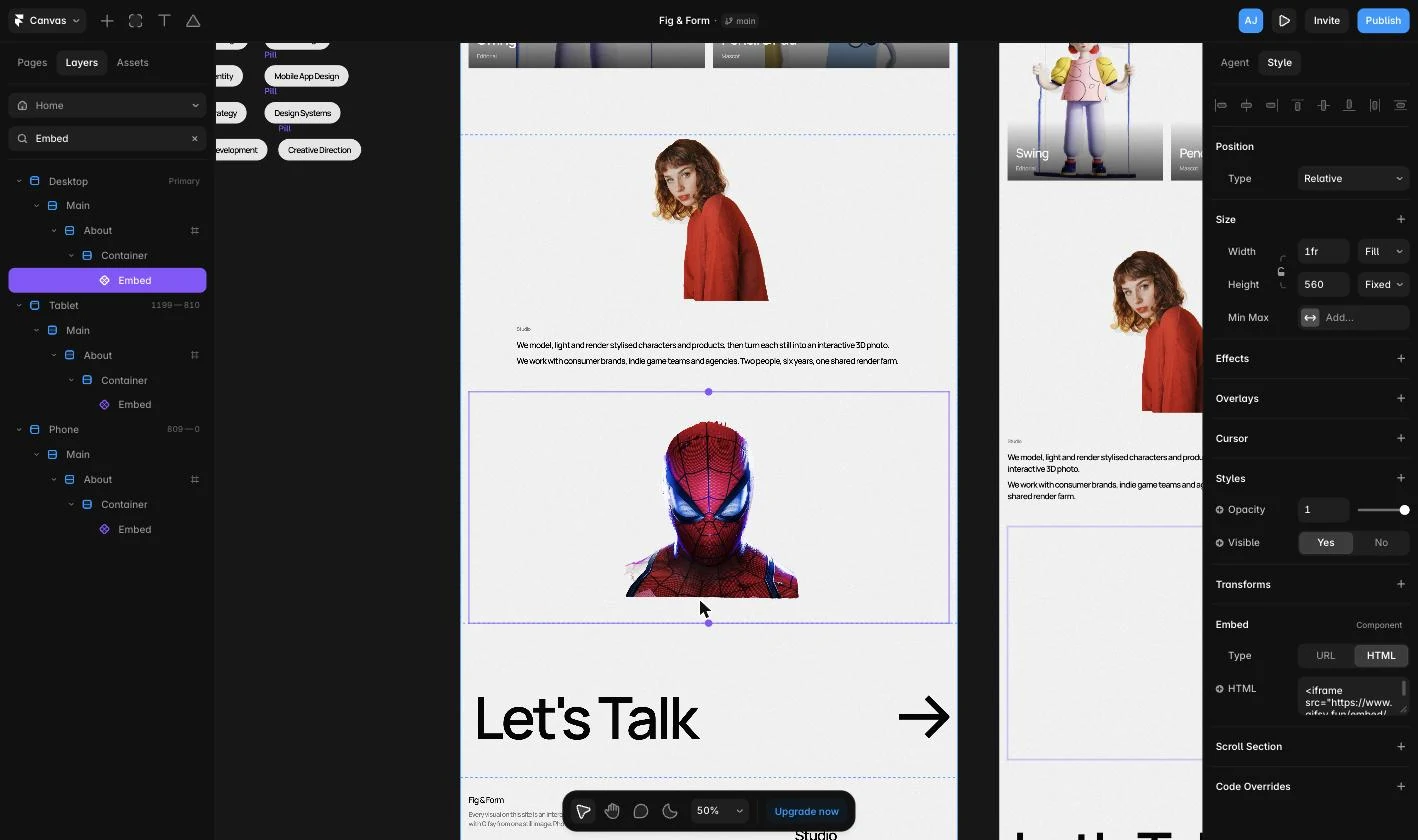Select the triangle Vector tool in top bar

(193, 20)
